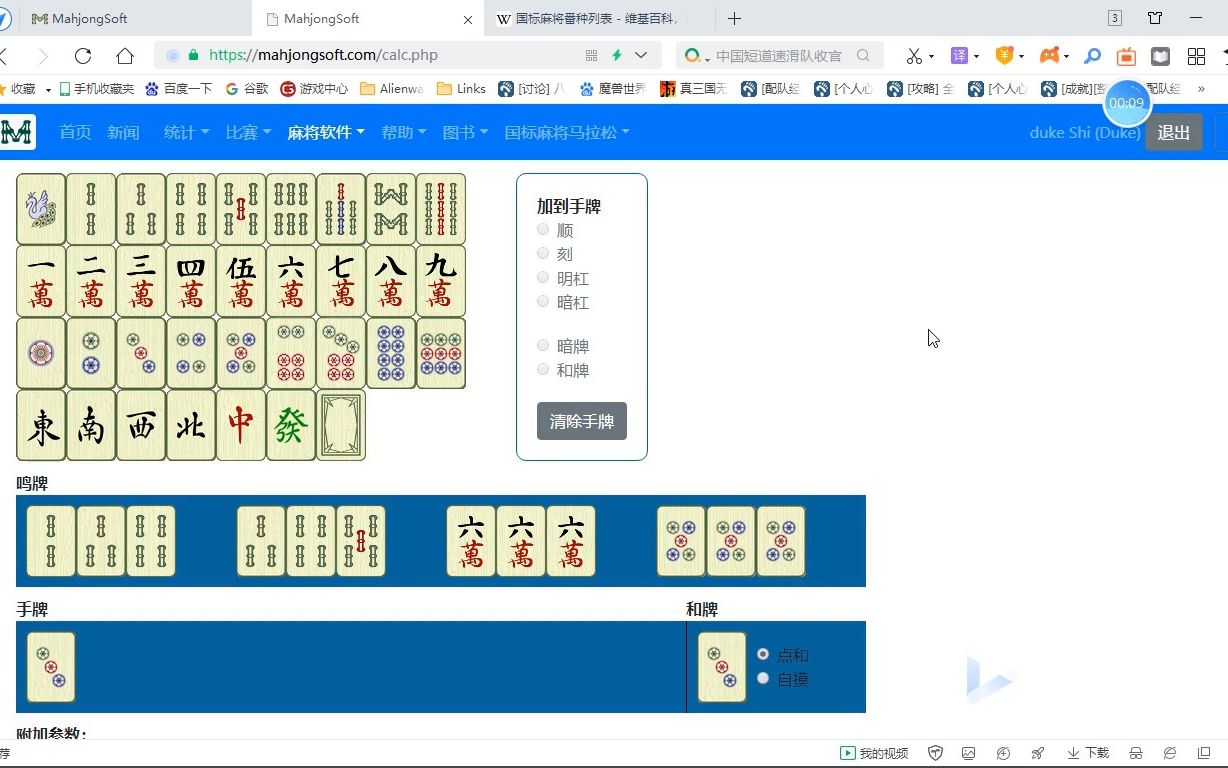Switch to first MahjongSoft tab

click(125, 18)
